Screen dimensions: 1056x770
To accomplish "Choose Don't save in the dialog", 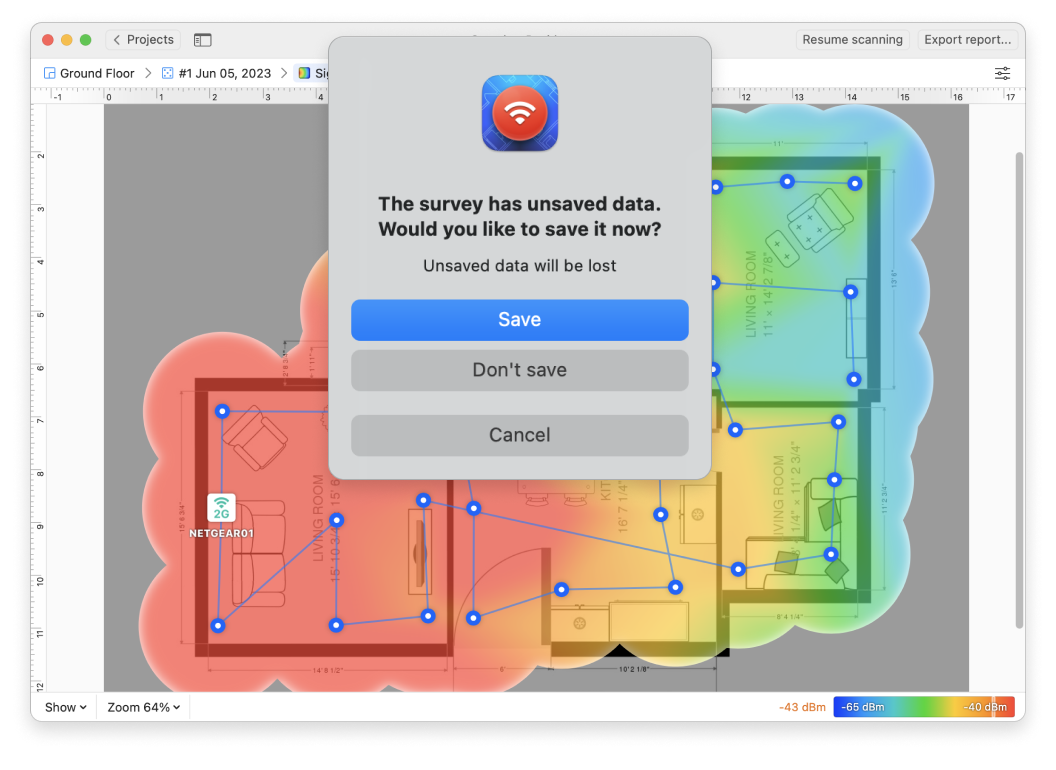I will click(x=519, y=370).
